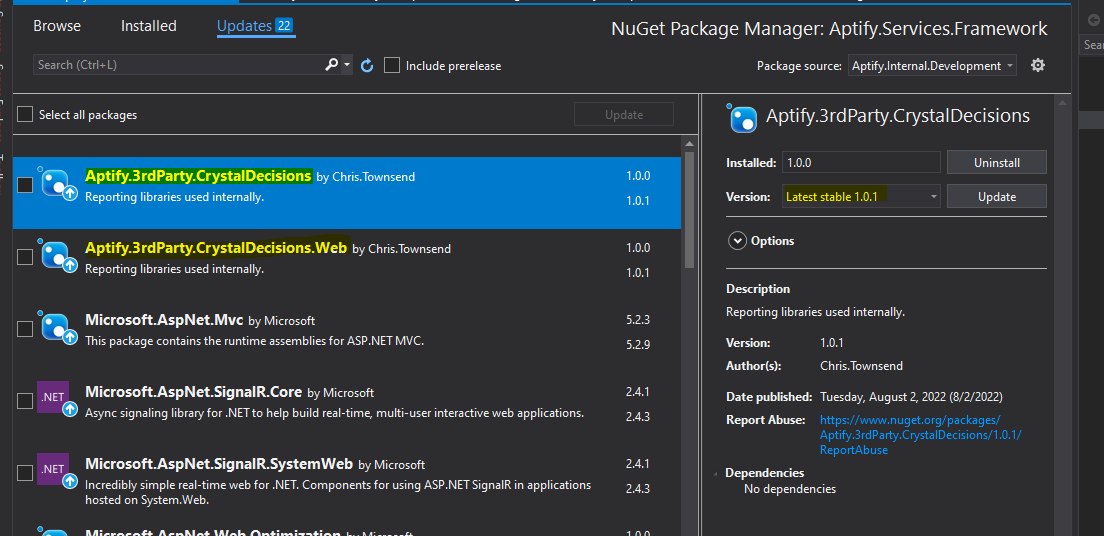Switch to Installed tab
The image size is (1104, 536).
(149, 26)
